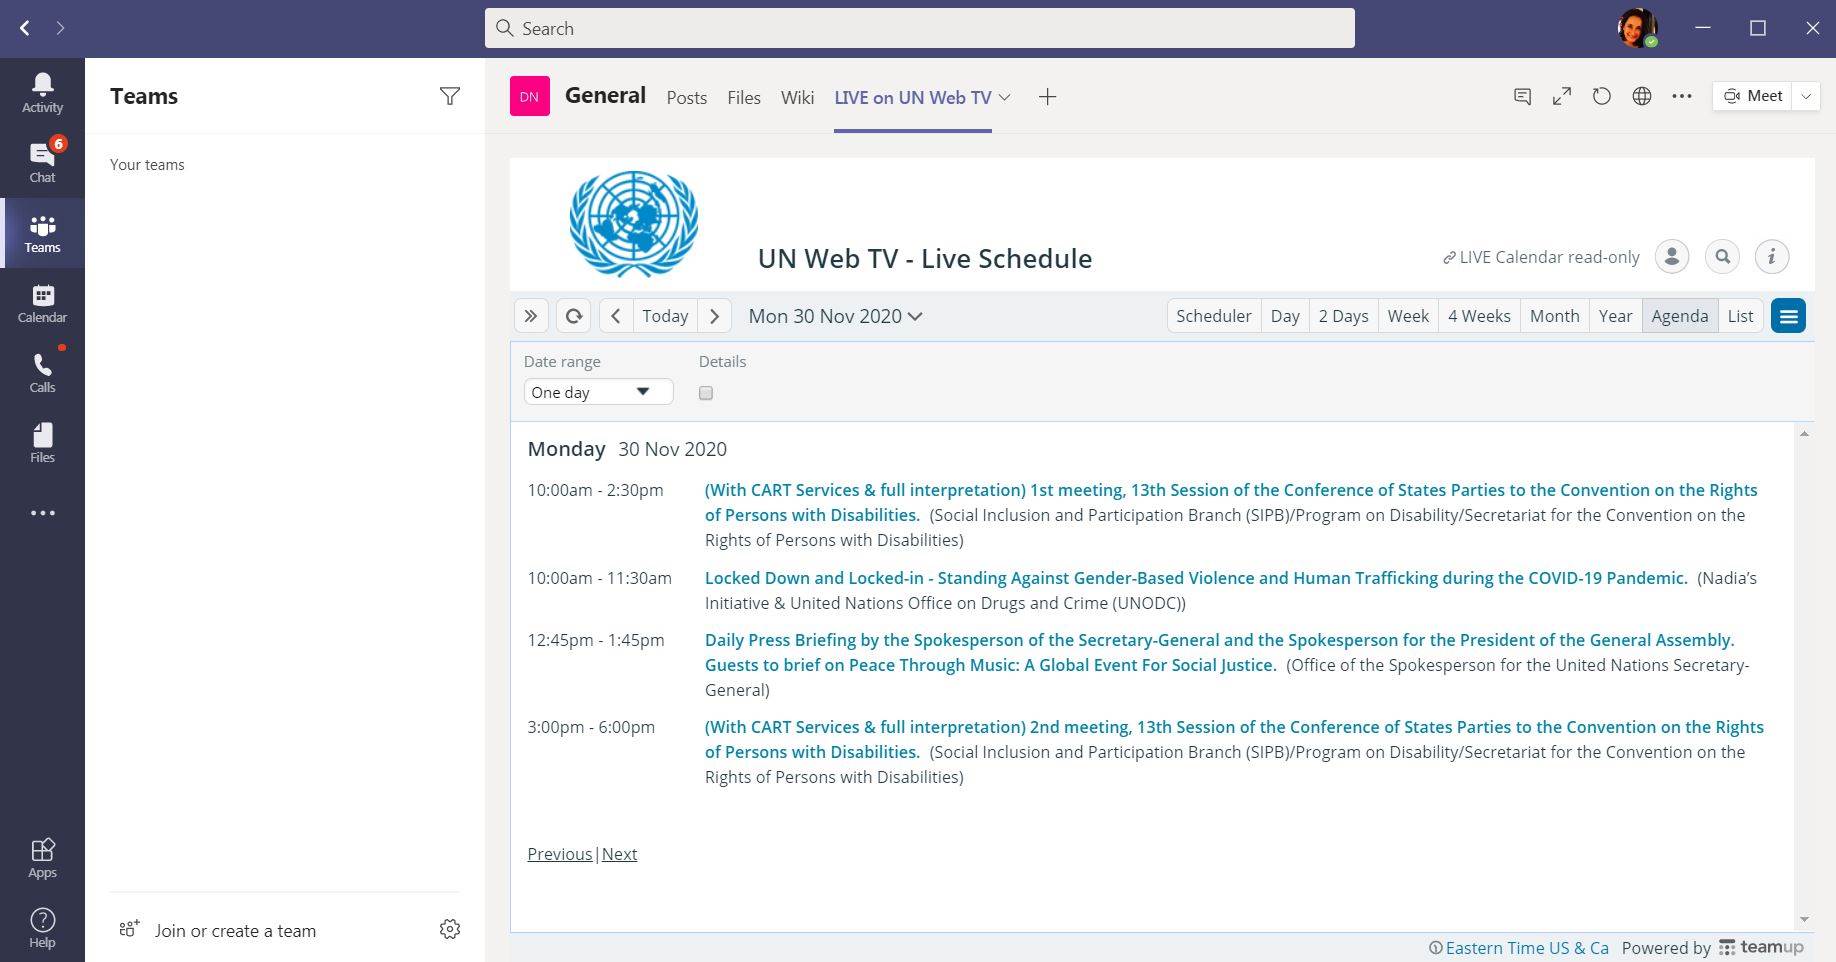1836x962 pixels.
Task: Expand the LIVE on UN Web TV tab chevron
Action: (x=1005, y=97)
